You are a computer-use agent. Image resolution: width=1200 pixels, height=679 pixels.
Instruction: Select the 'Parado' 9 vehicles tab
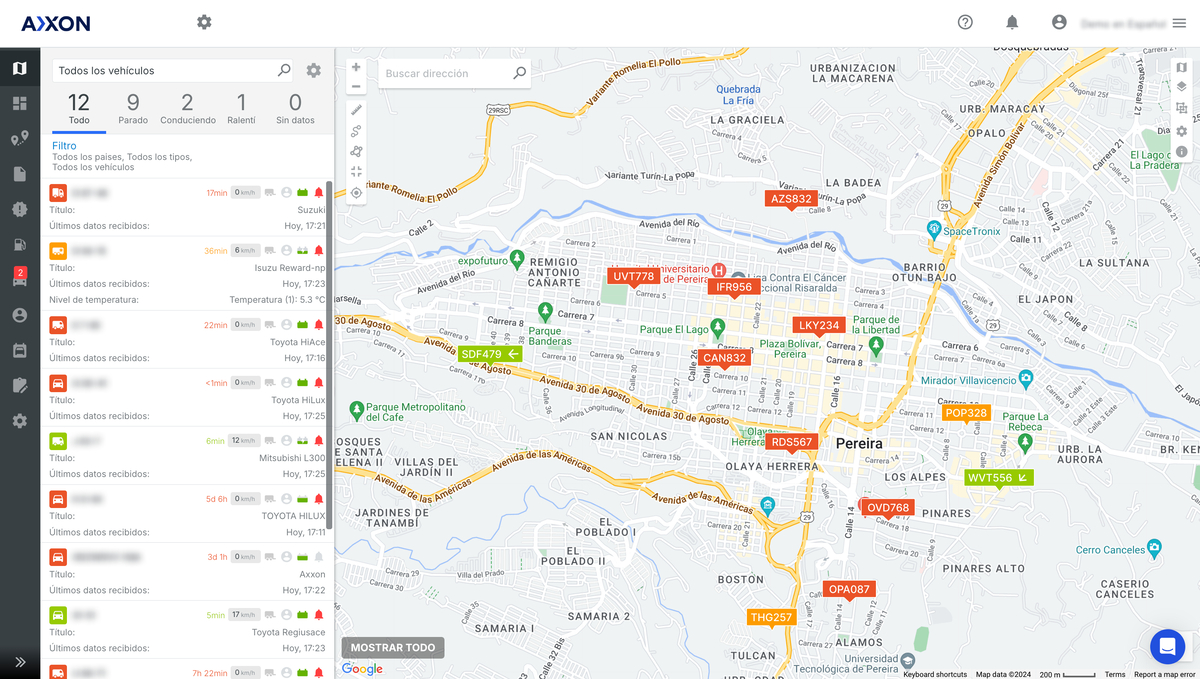[x=133, y=109]
